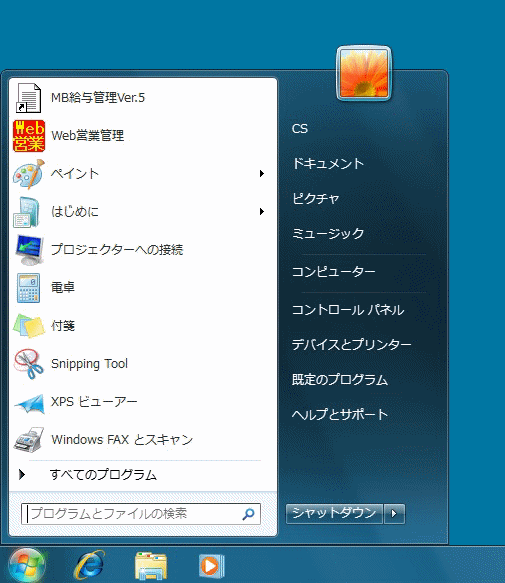Select the Snipping Tool text label
Image resolution: width=505 pixels, height=583 pixels.
click(89, 364)
